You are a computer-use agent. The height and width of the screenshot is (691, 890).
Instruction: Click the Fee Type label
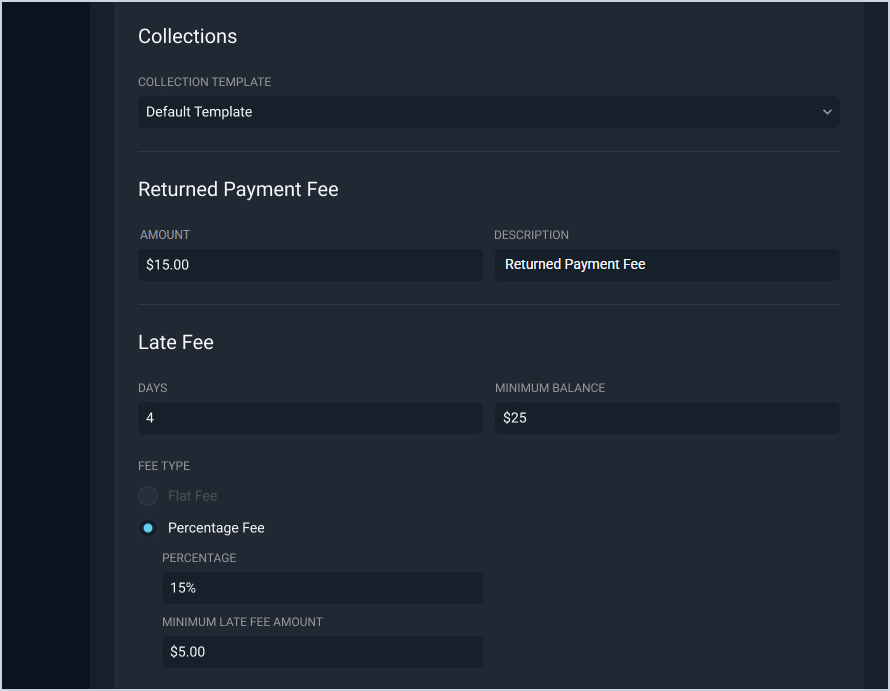point(164,466)
